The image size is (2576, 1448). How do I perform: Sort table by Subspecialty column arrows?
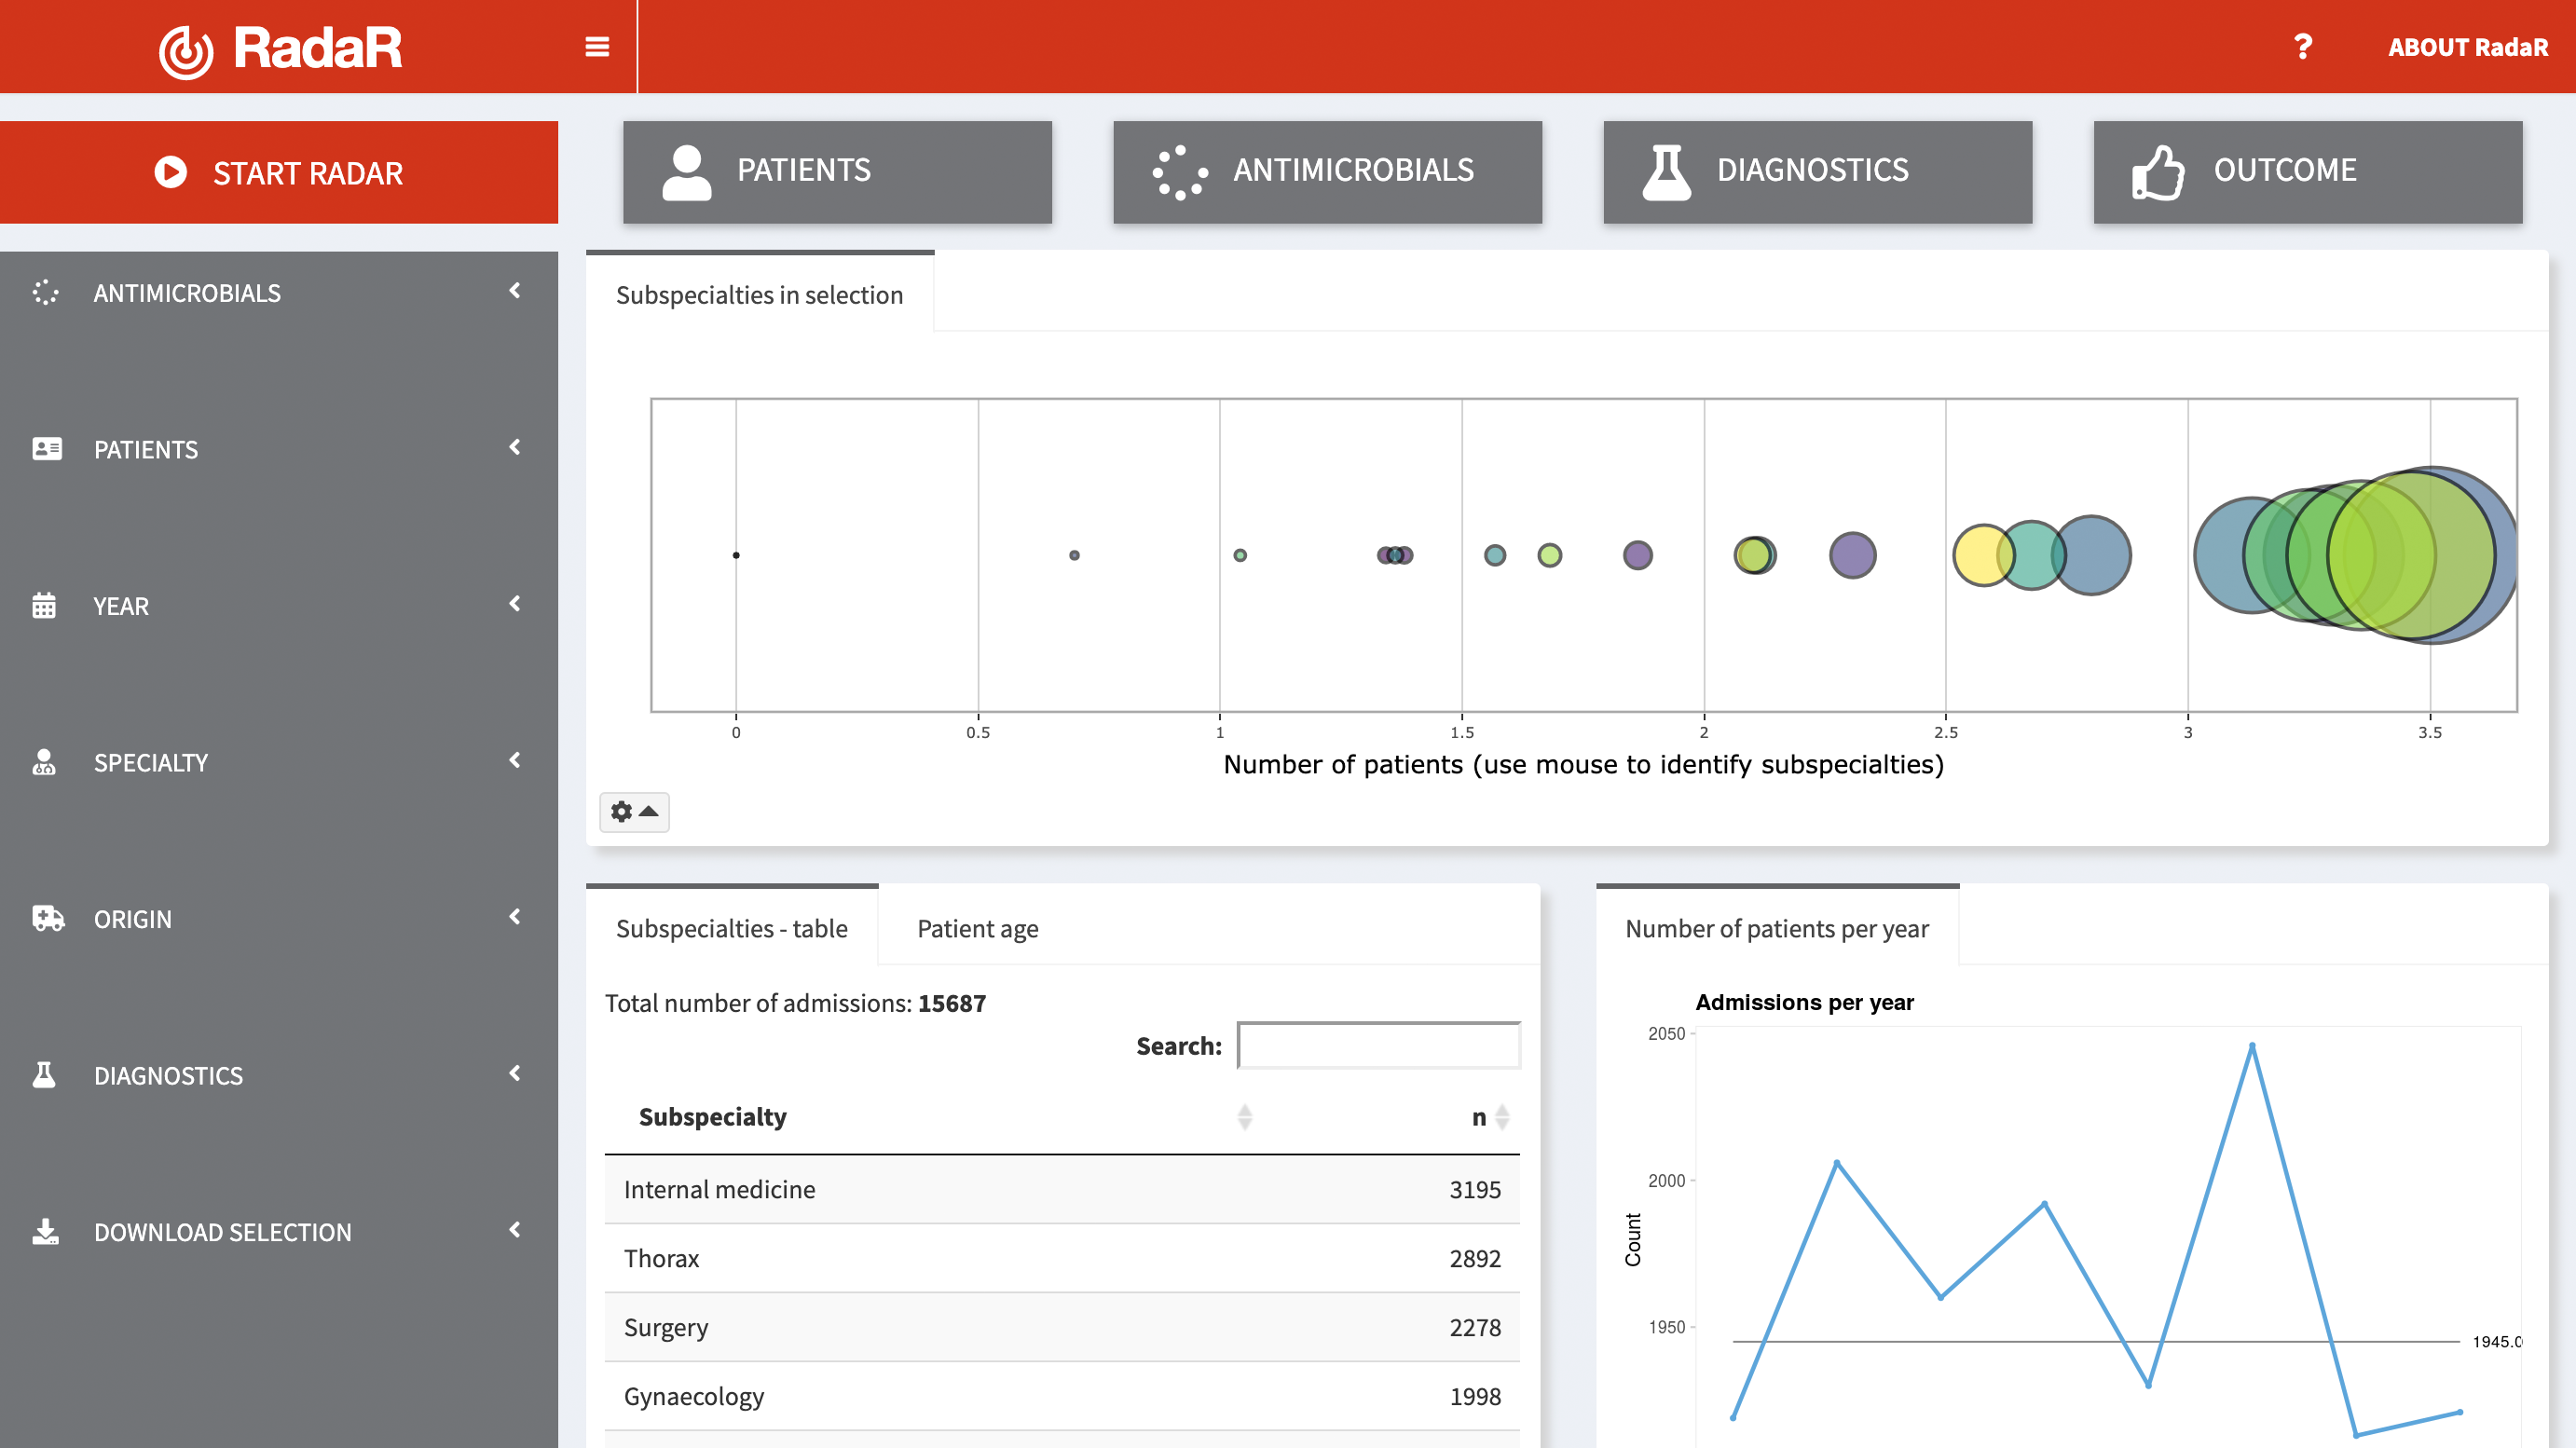1244,1116
